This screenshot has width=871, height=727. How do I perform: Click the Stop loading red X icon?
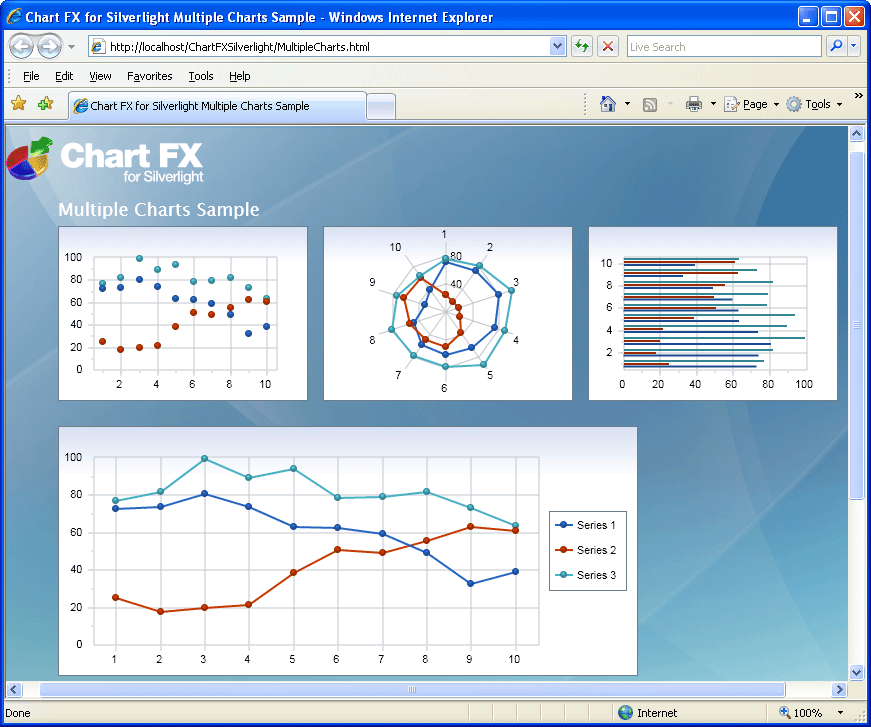click(x=606, y=46)
